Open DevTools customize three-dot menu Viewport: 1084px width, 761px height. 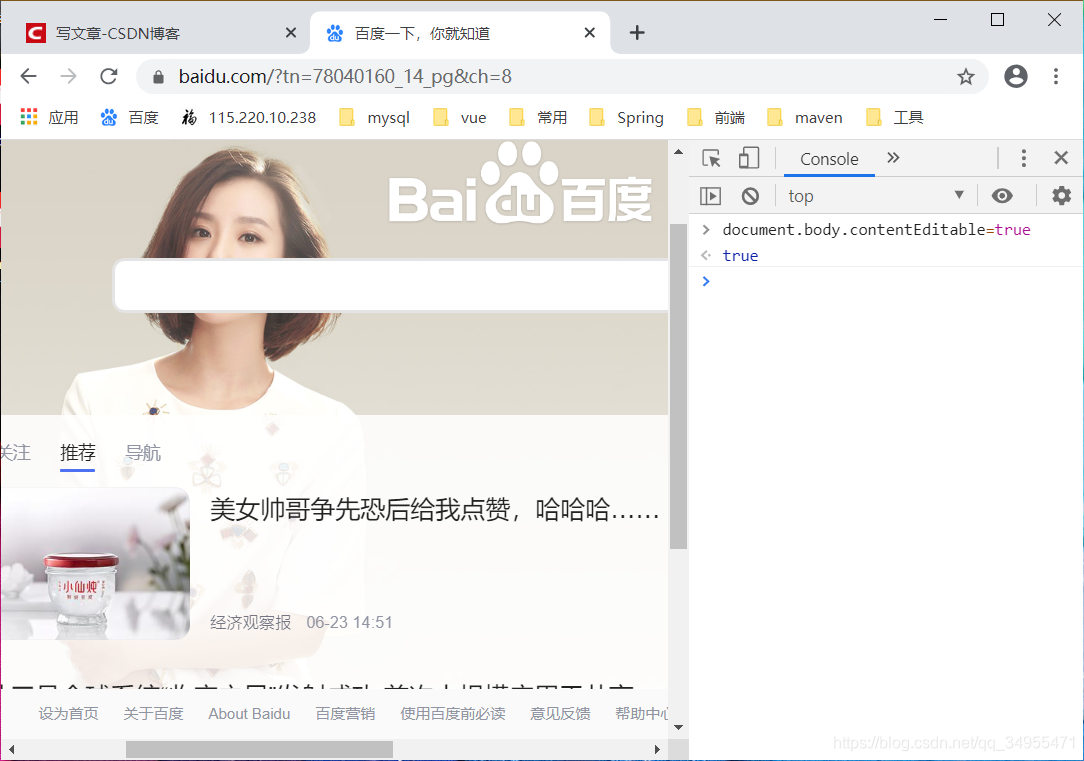click(1024, 158)
